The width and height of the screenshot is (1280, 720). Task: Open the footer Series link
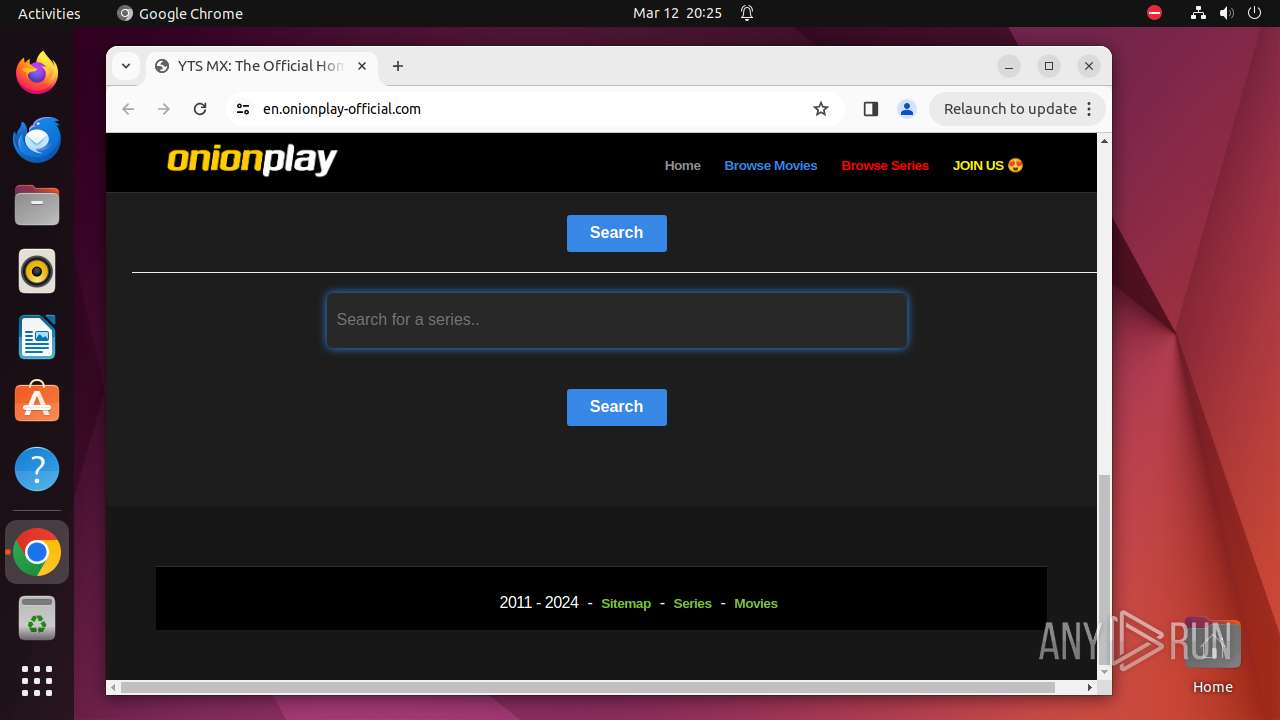coord(693,603)
